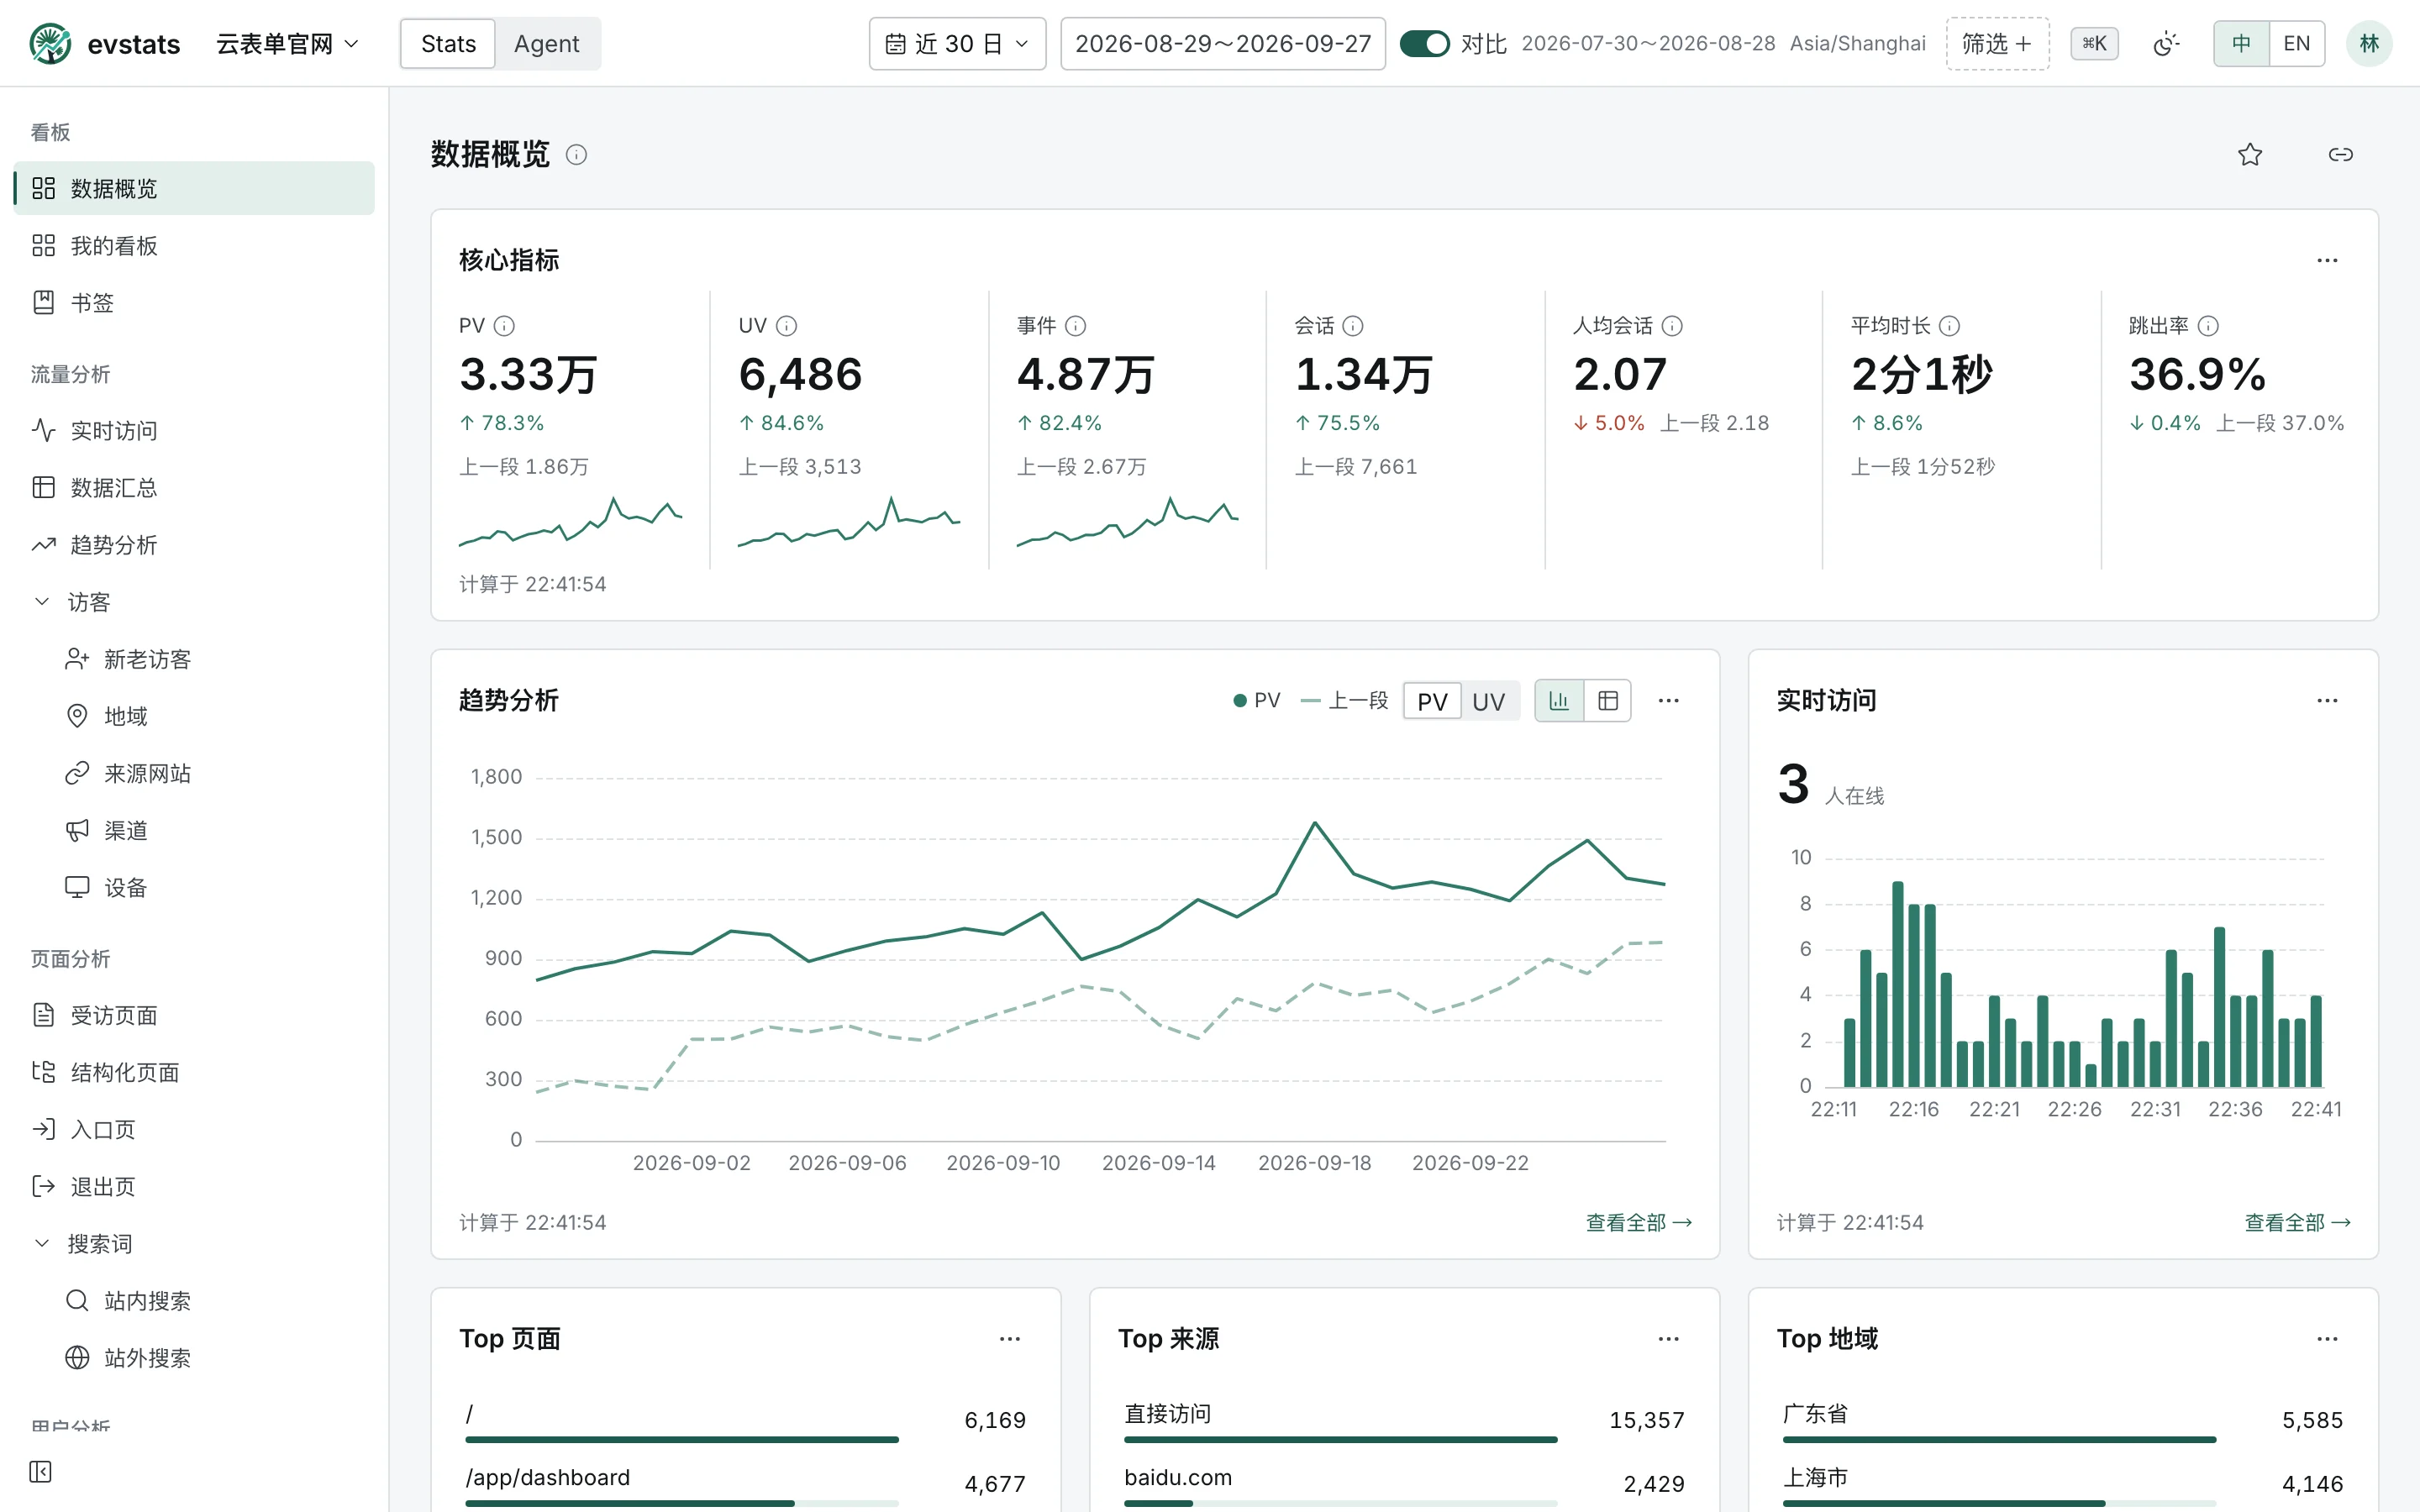Collapse the 访客 sidebar group
Image resolution: width=2420 pixels, height=1512 pixels.
[193, 602]
